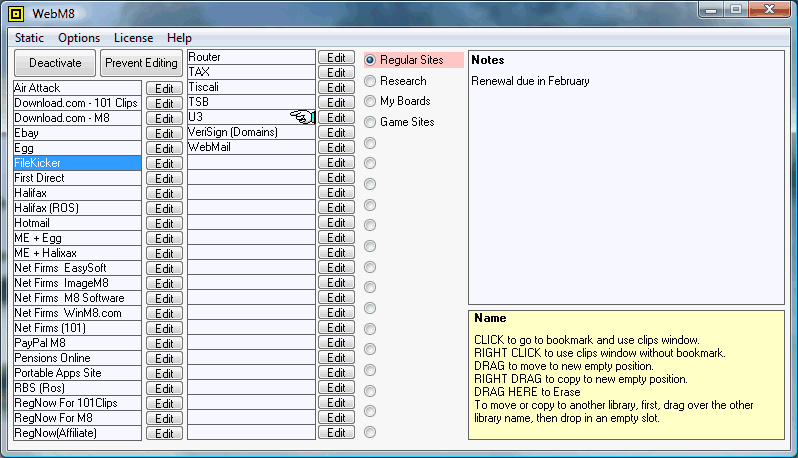Click the WebM8 title bar app icon

point(17,12)
